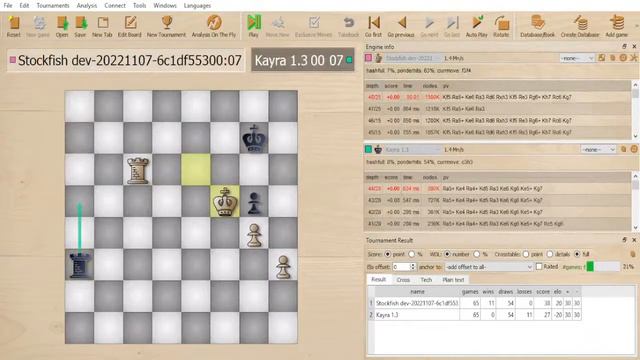The image size is (640, 360).
Task: Jump to the first move with Go first
Action: point(373,26)
